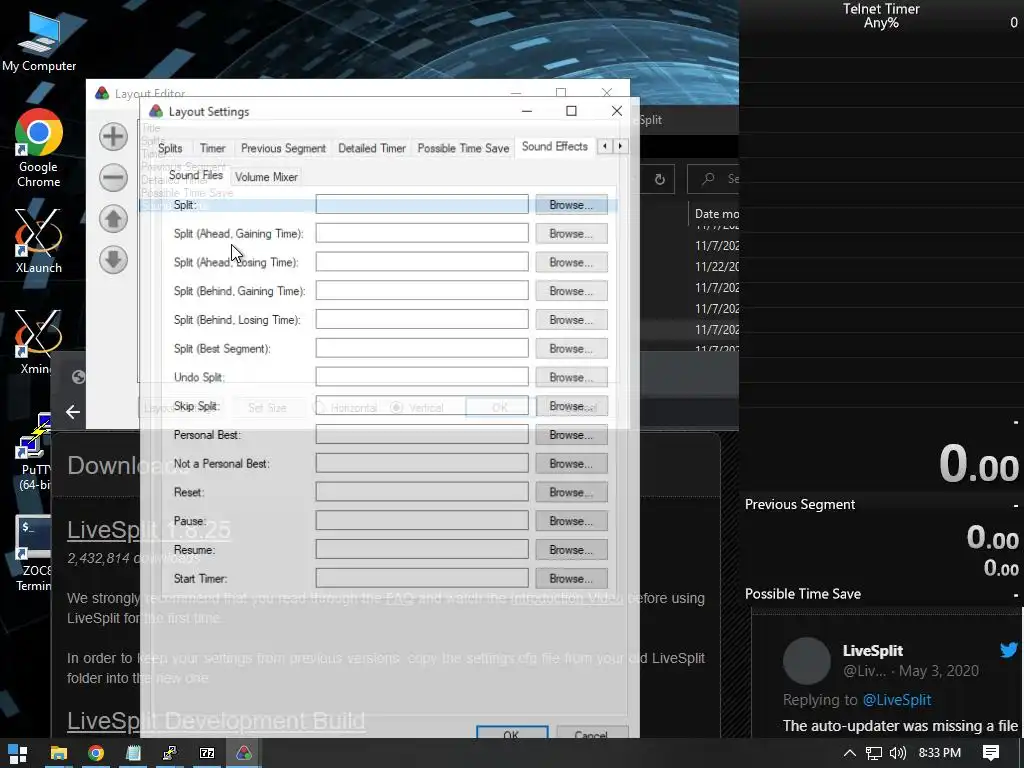Open 7-Zip from the taskbar
The width and height of the screenshot is (1024, 768).
(207, 754)
